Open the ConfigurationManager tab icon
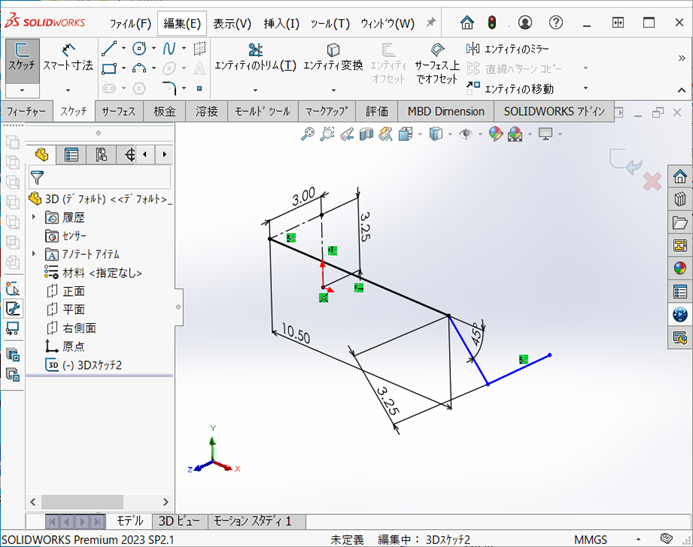This screenshot has width=693, height=547. pyautogui.click(x=101, y=154)
